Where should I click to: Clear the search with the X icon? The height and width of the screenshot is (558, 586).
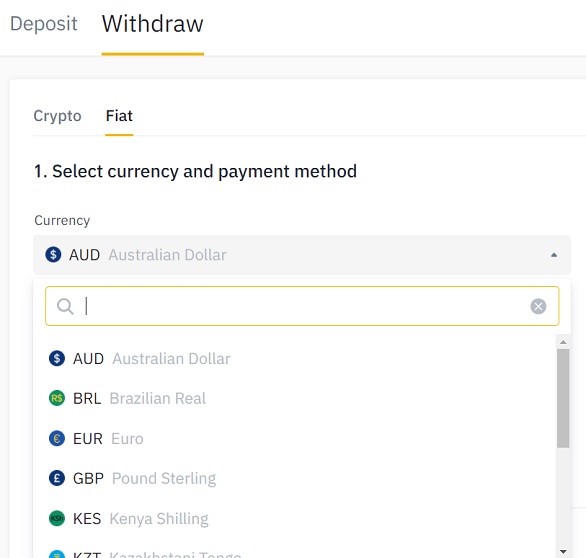point(538,306)
